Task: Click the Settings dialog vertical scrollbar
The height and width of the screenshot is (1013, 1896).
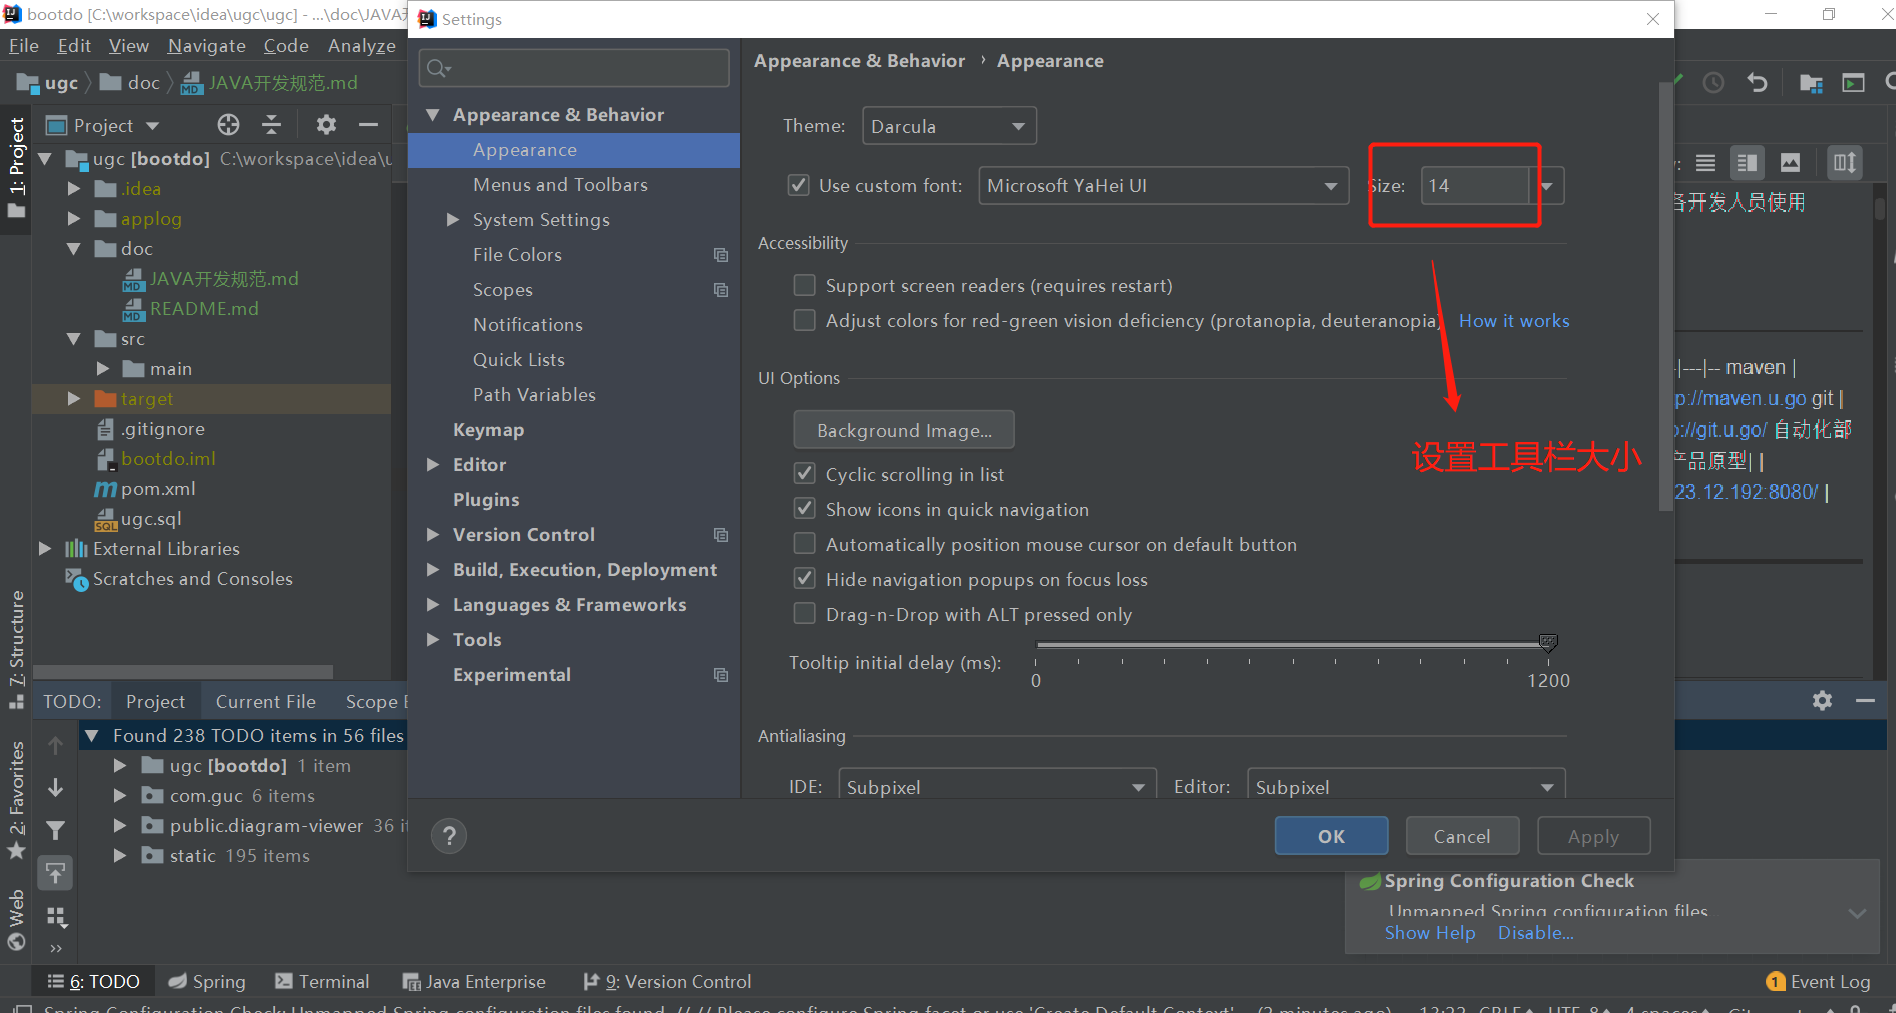Action: pos(1665,295)
